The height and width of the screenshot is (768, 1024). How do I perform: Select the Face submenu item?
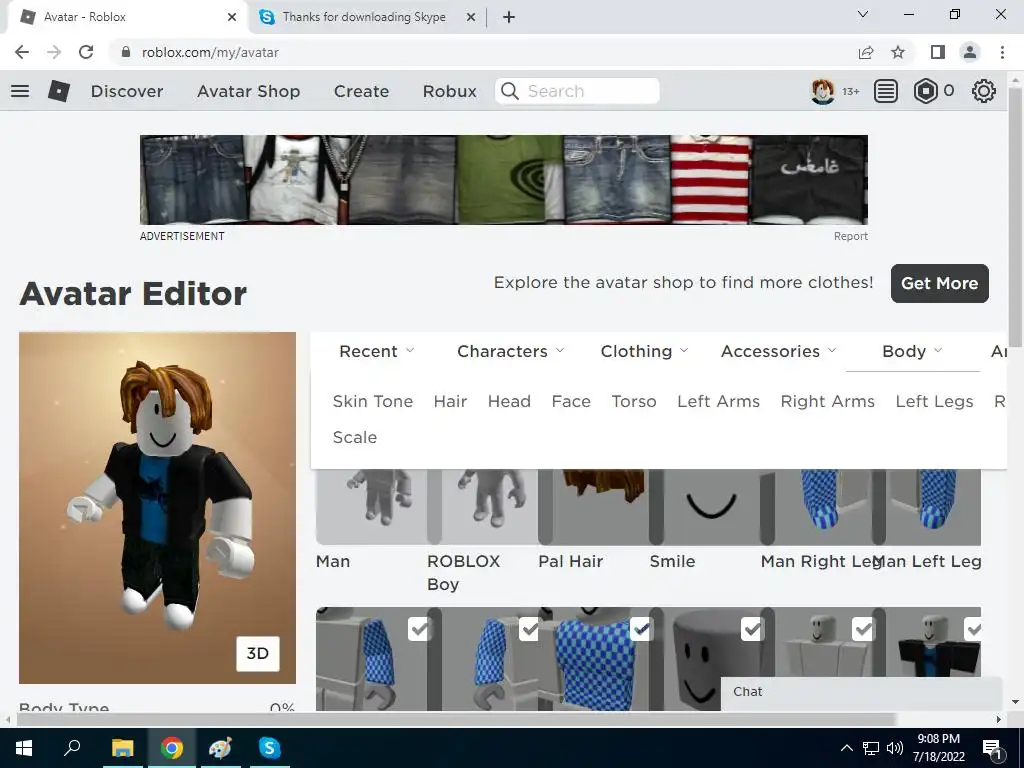(x=571, y=401)
